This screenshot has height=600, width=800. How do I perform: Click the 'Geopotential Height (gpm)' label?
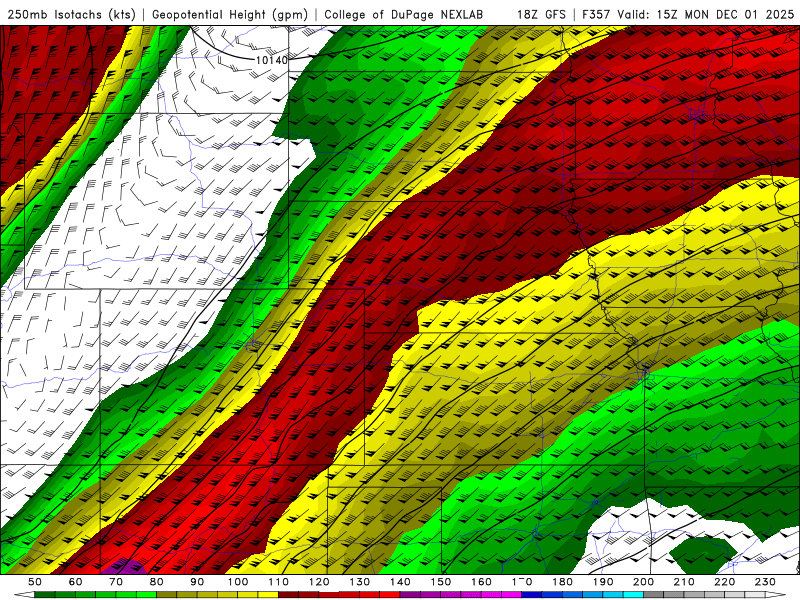[230, 14]
